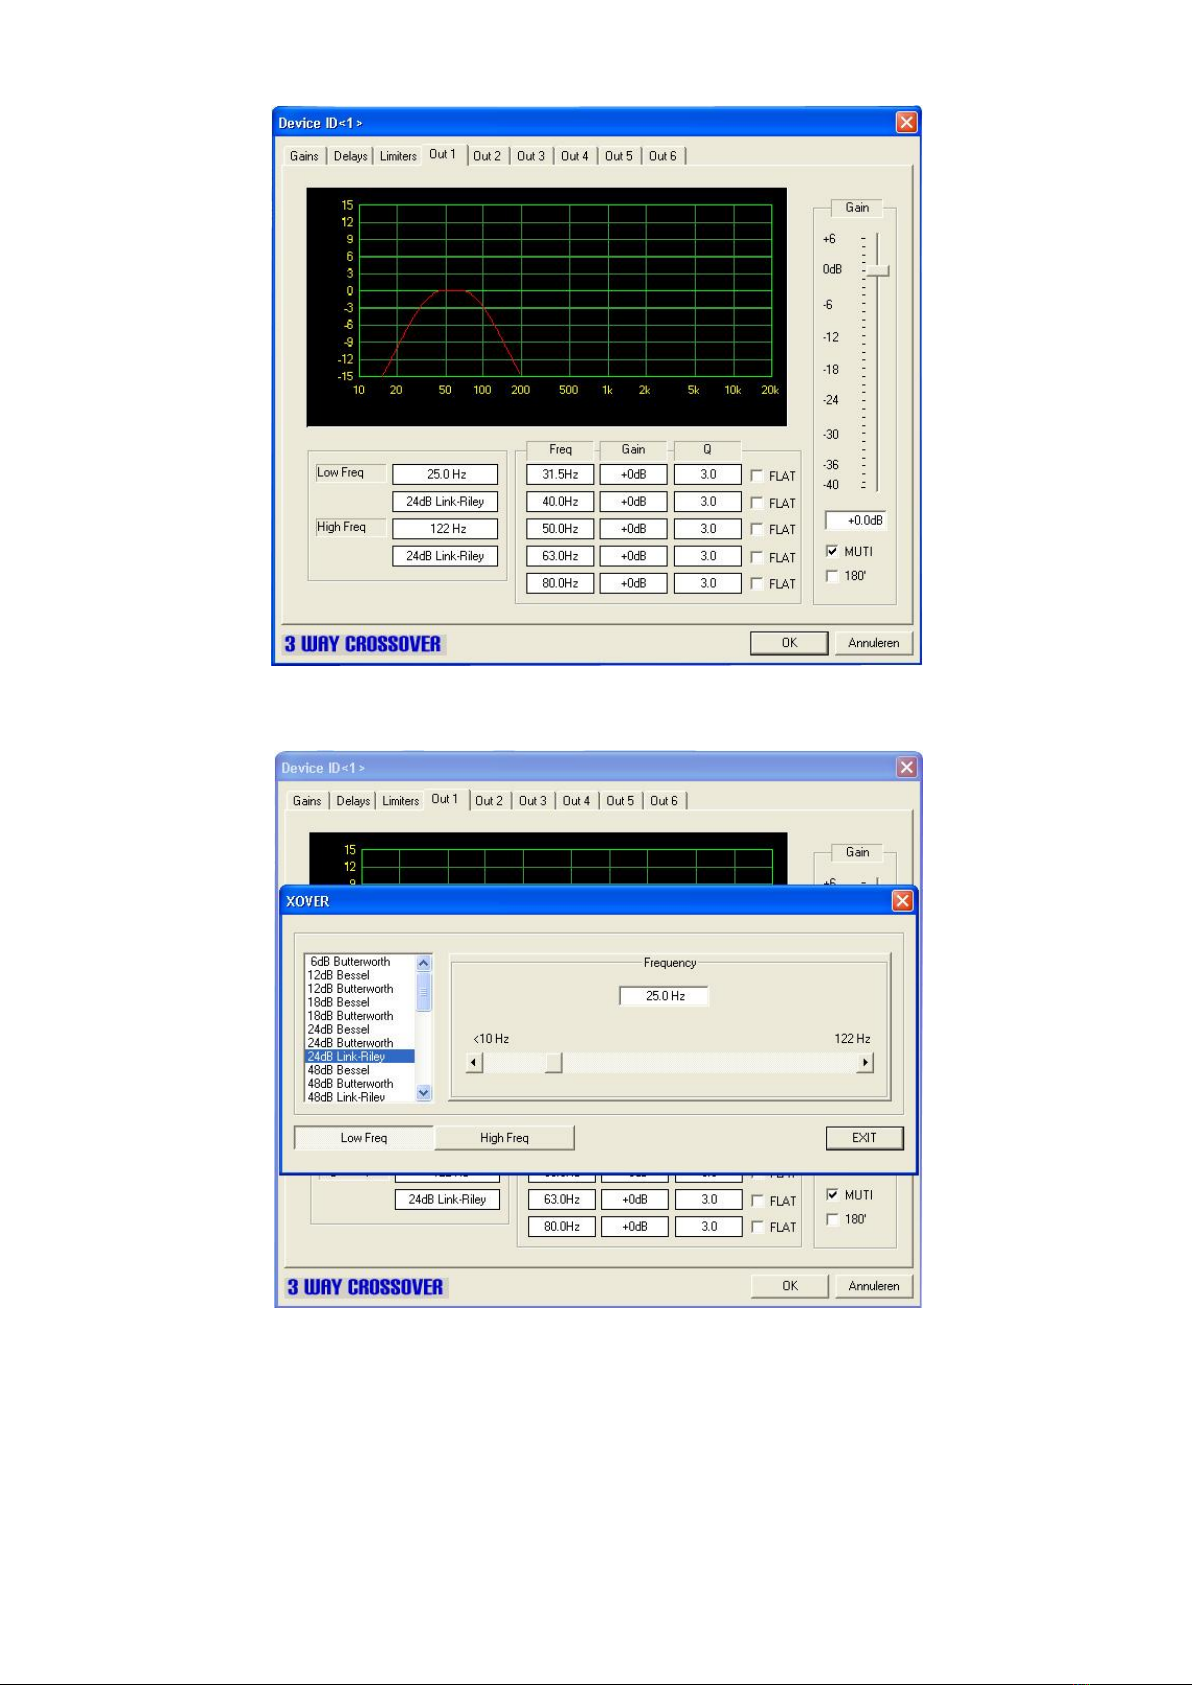
Task: Click the XOVER filter list scrollbar thumb
Action: 423,993
